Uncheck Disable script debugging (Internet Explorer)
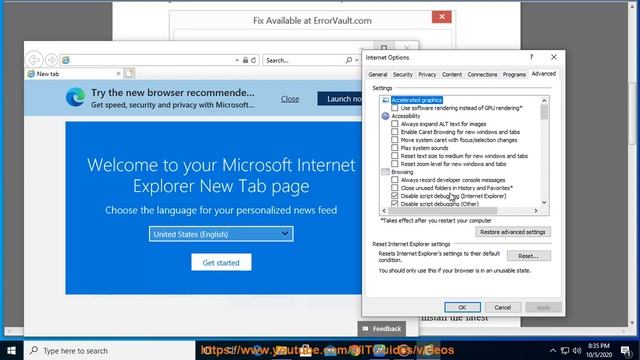This screenshot has height=360, width=640. [x=394, y=196]
